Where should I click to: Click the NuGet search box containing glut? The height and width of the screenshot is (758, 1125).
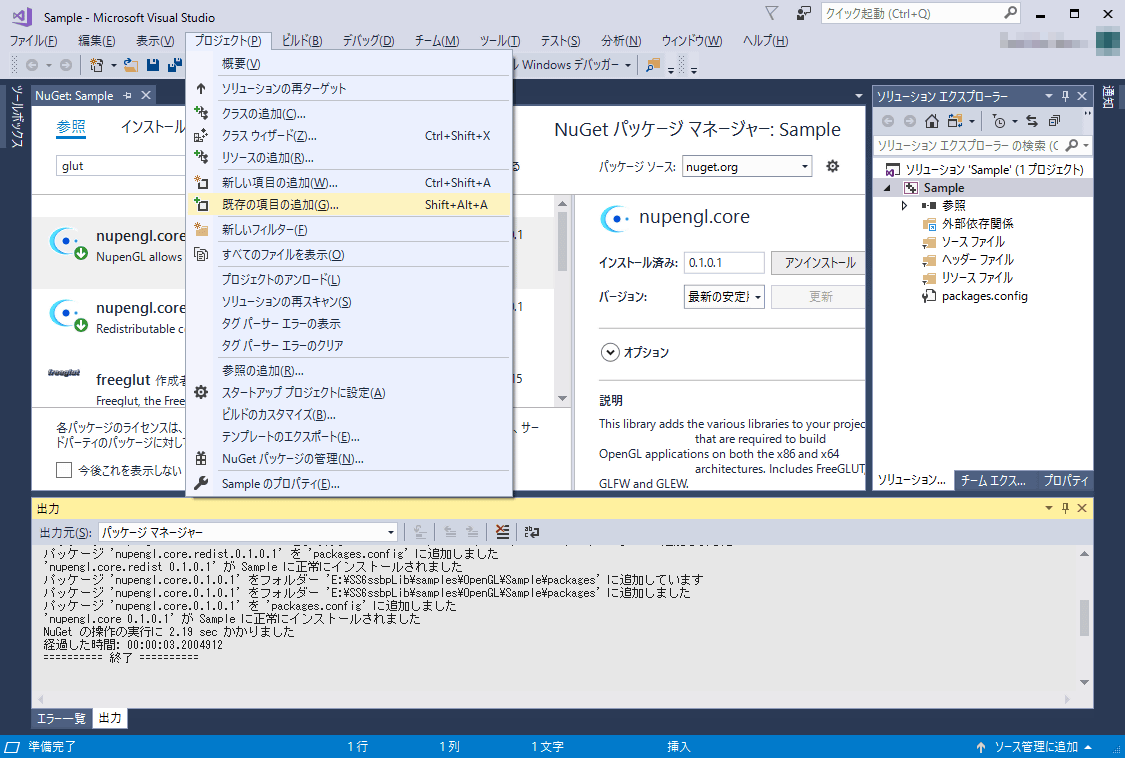coord(121,166)
